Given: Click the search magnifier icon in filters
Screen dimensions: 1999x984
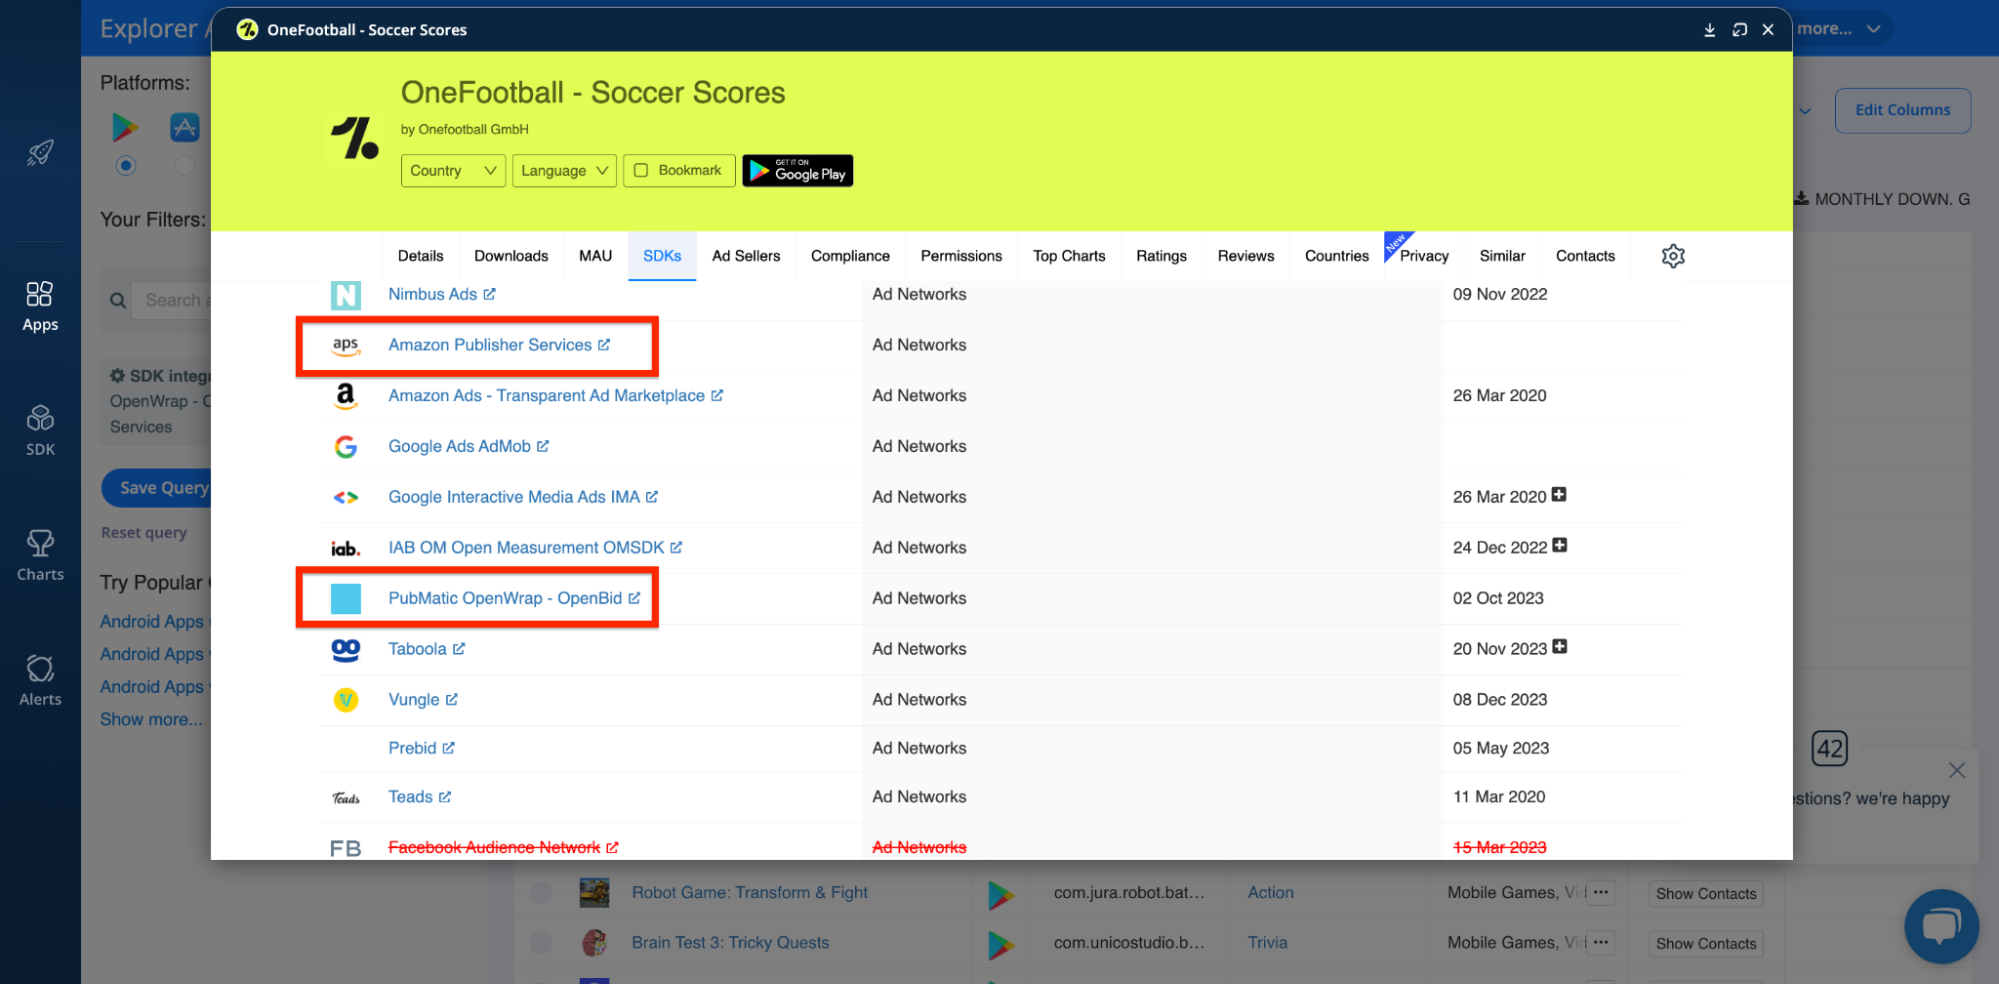Looking at the screenshot, I should 118,300.
